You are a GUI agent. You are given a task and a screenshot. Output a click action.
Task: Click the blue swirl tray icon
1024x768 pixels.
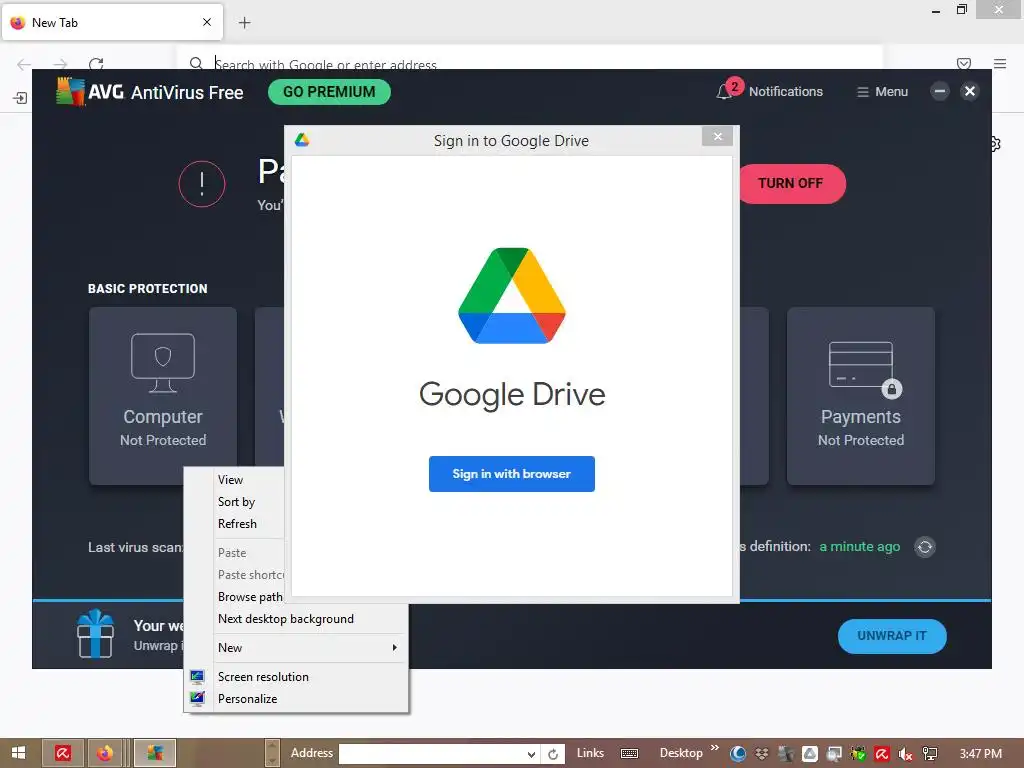pyautogui.click(x=738, y=754)
